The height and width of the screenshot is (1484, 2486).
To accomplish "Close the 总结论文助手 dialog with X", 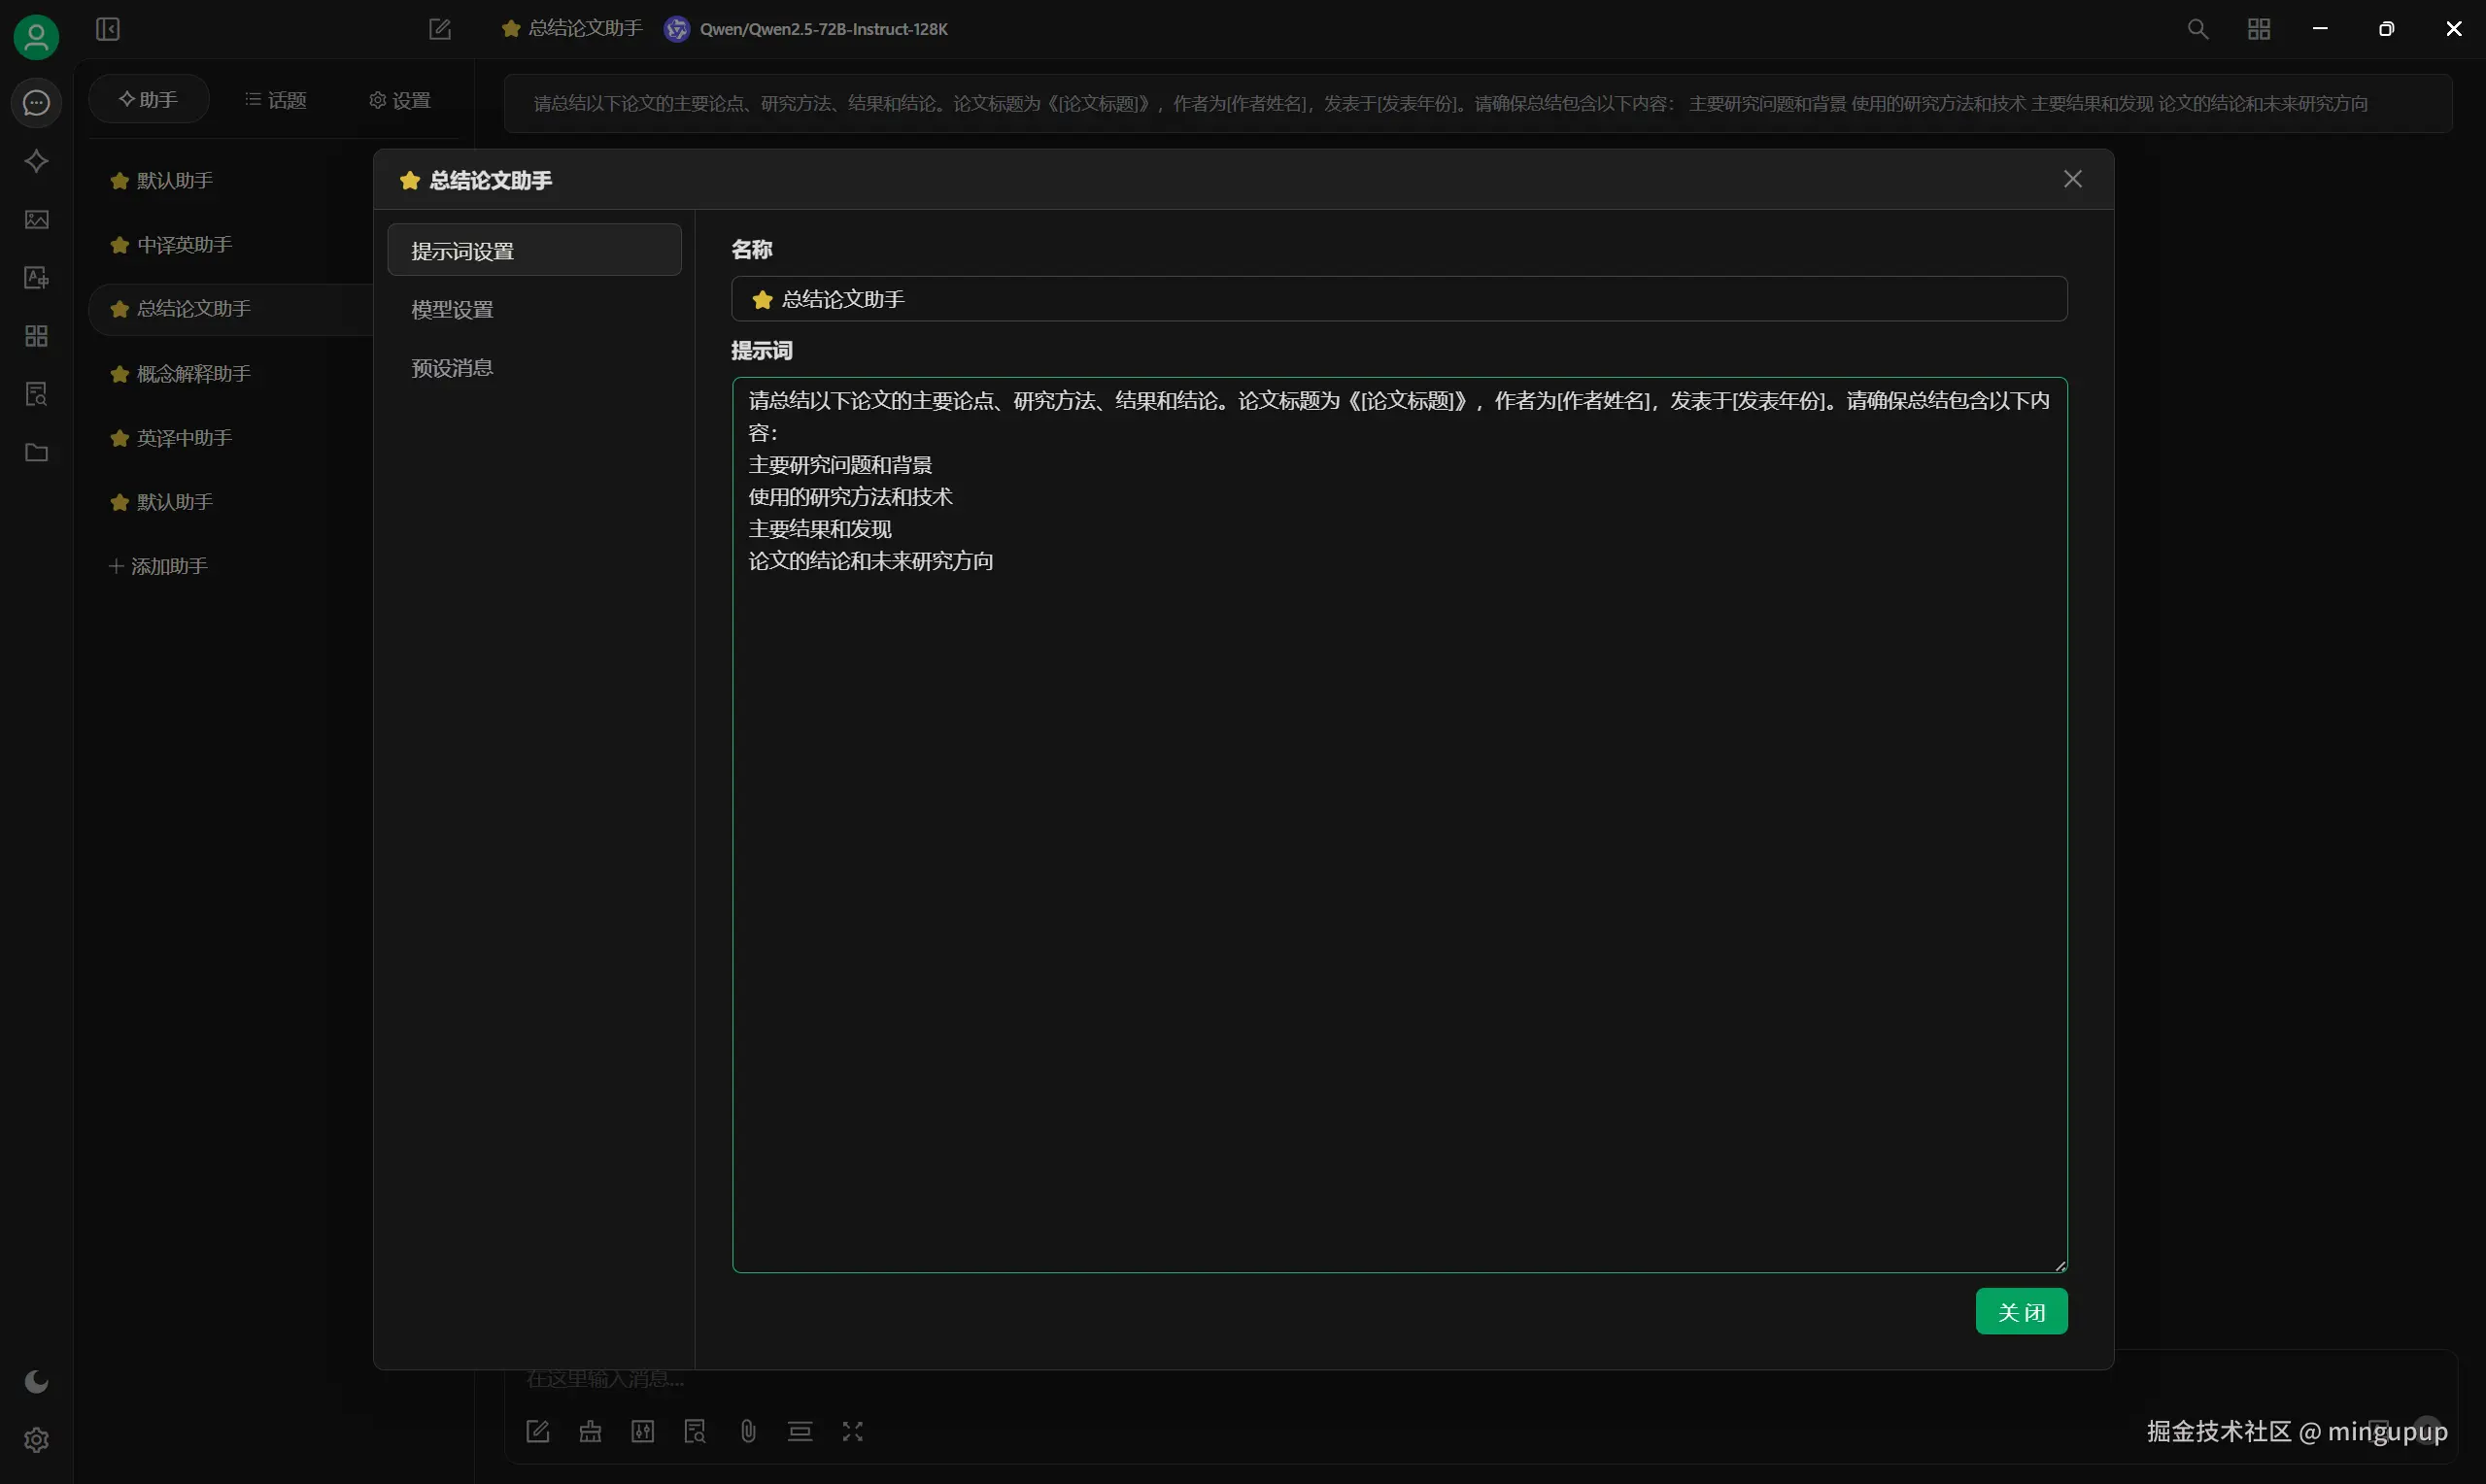I will [x=2072, y=179].
